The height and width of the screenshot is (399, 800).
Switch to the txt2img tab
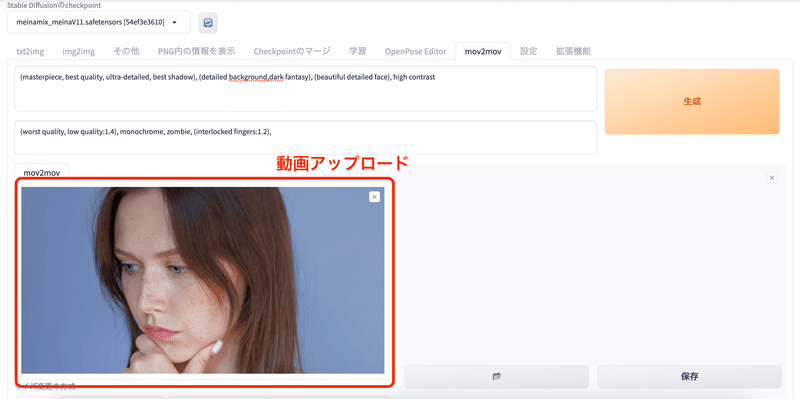[x=30, y=51]
